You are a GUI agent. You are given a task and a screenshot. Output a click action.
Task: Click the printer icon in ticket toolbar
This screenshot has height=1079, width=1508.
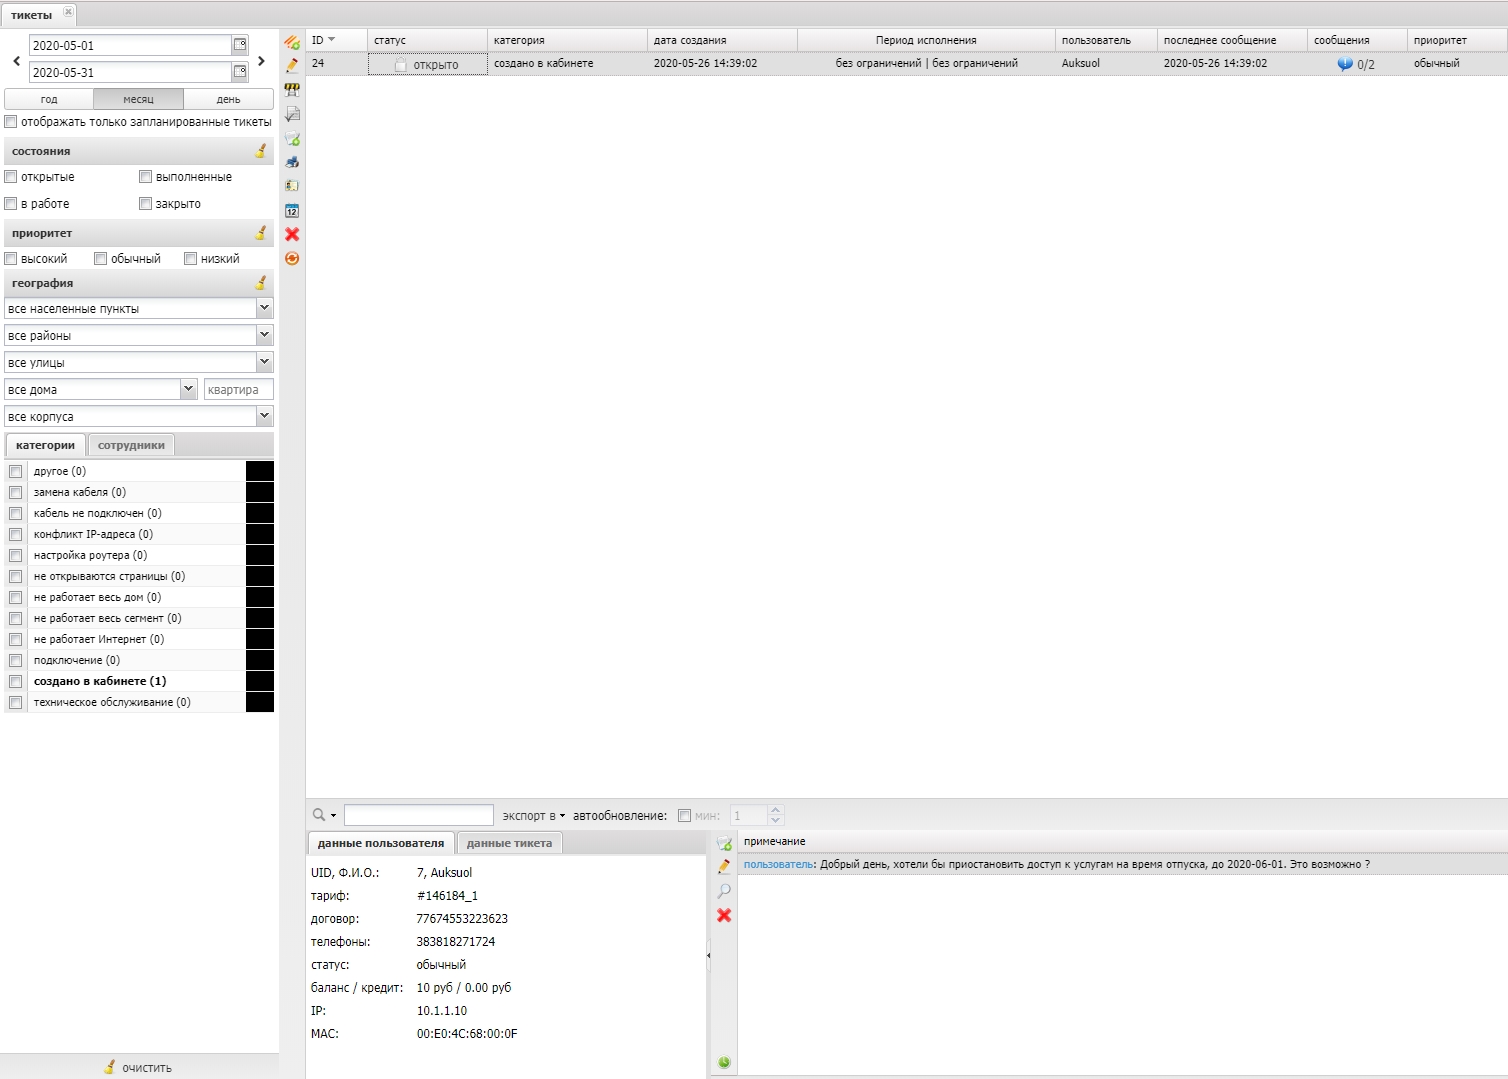(292, 162)
